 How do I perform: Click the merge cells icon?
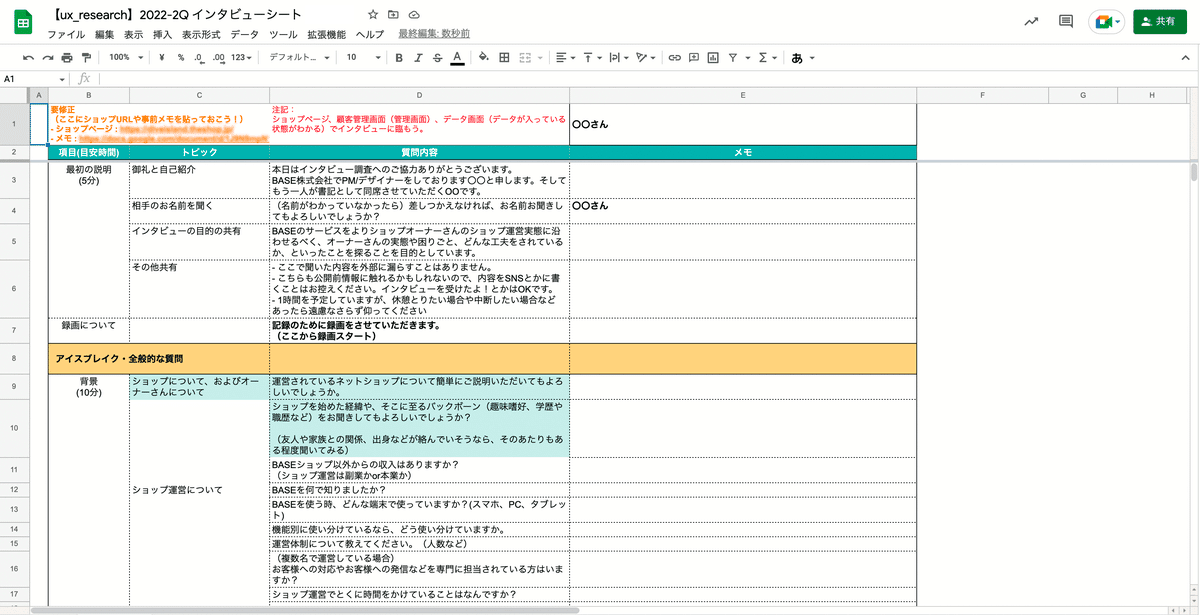pos(525,58)
